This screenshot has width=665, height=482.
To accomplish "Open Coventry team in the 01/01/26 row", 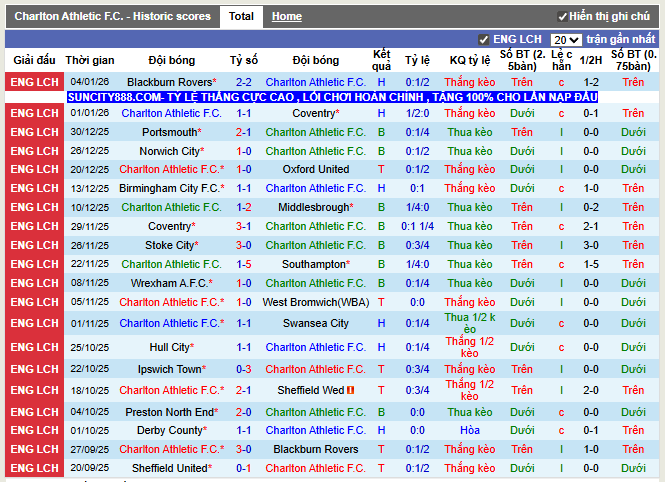I will 316,114.
